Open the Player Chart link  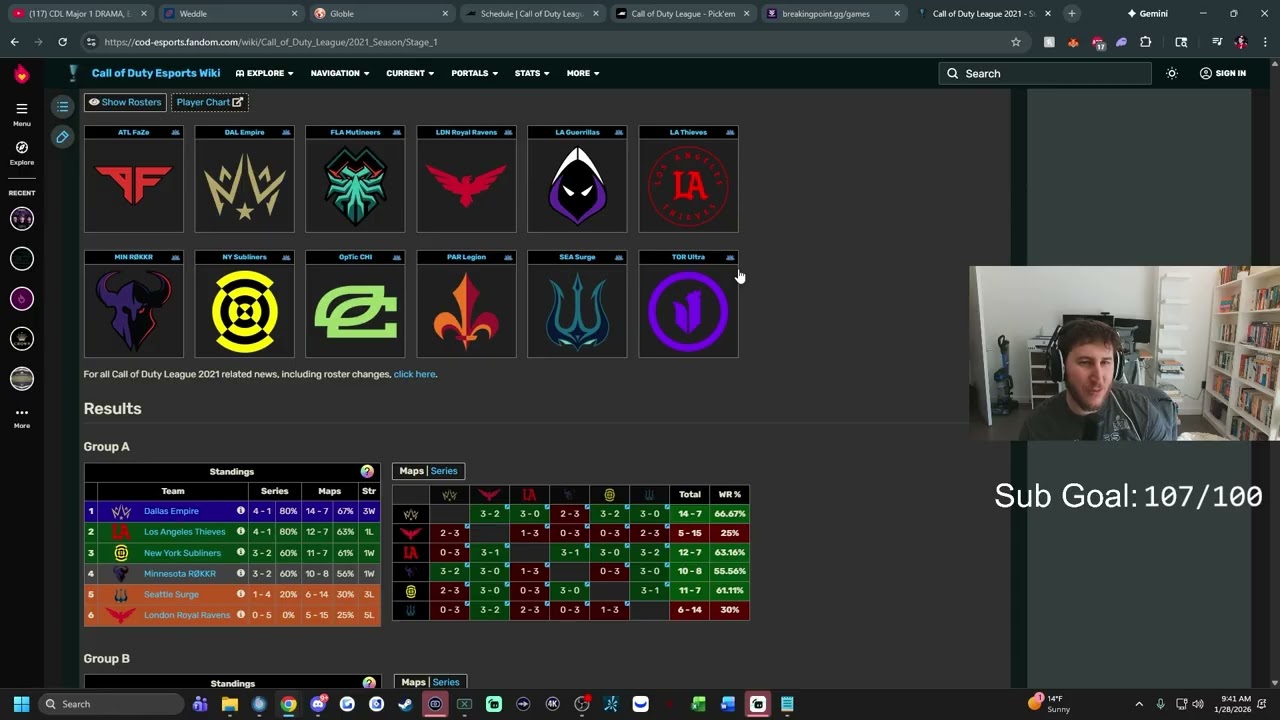pos(210,102)
